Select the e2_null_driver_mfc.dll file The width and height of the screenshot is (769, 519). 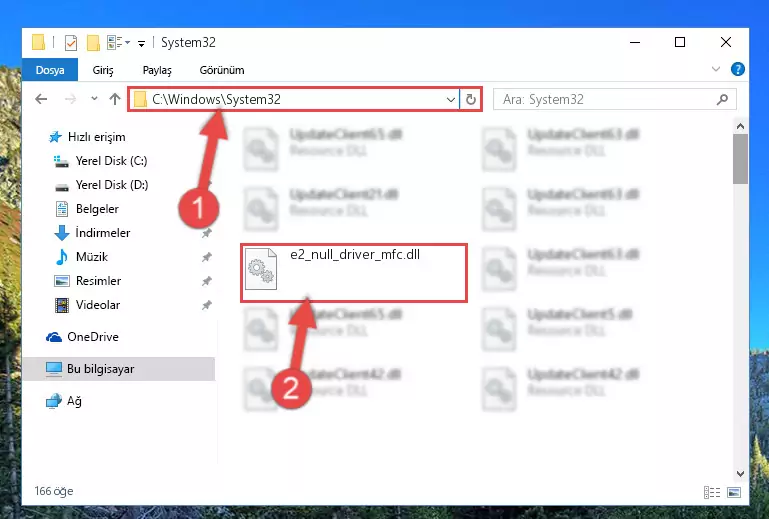click(354, 273)
